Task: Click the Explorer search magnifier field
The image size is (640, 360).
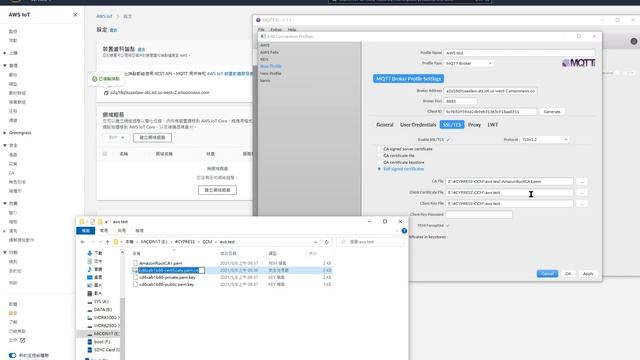Action: (370, 242)
